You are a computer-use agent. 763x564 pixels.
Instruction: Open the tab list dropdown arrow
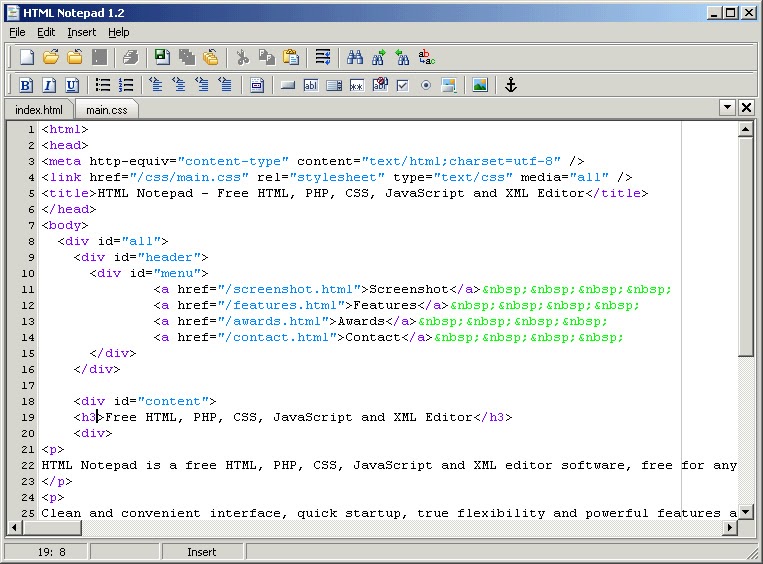(x=727, y=107)
